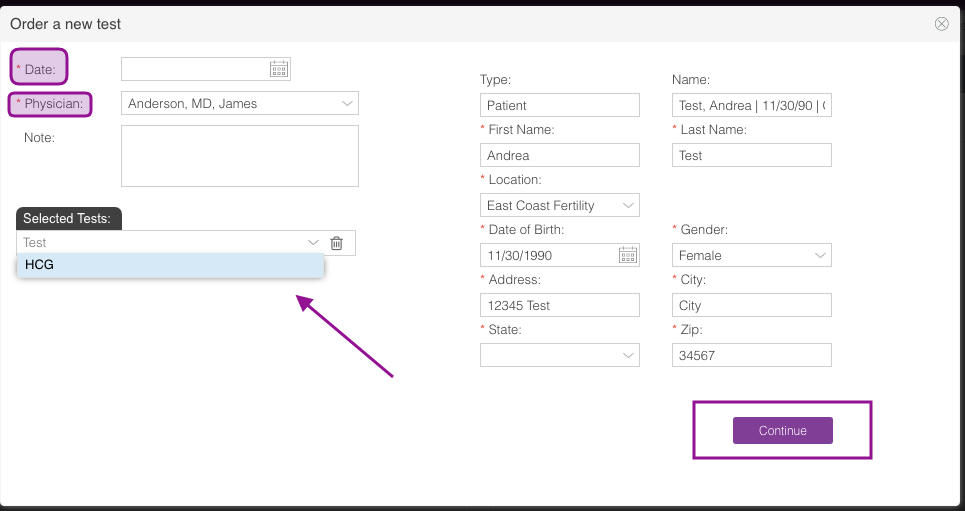Click the Type field showing Patient
The width and height of the screenshot is (965, 511).
coord(559,105)
